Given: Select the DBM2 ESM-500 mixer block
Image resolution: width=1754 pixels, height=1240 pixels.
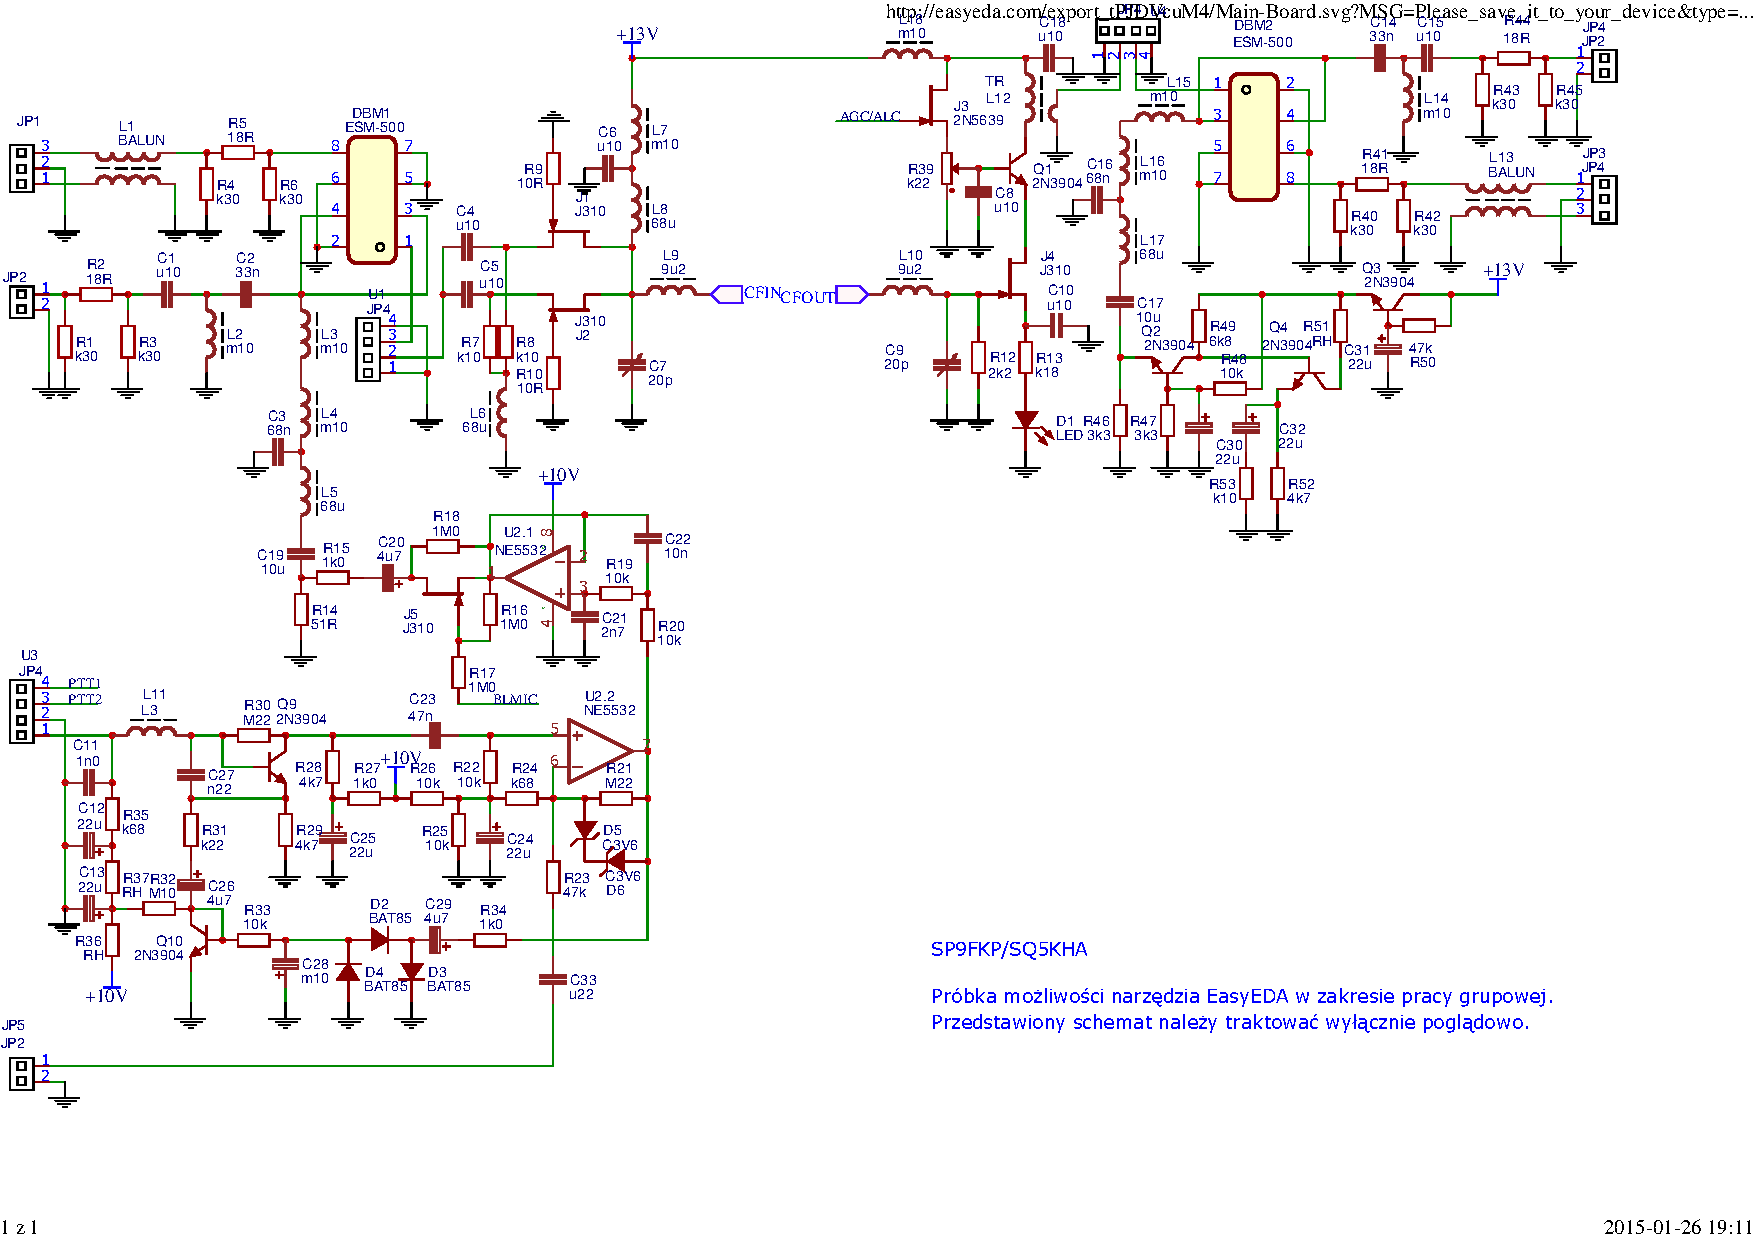Looking at the screenshot, I should pos(1253,137).
